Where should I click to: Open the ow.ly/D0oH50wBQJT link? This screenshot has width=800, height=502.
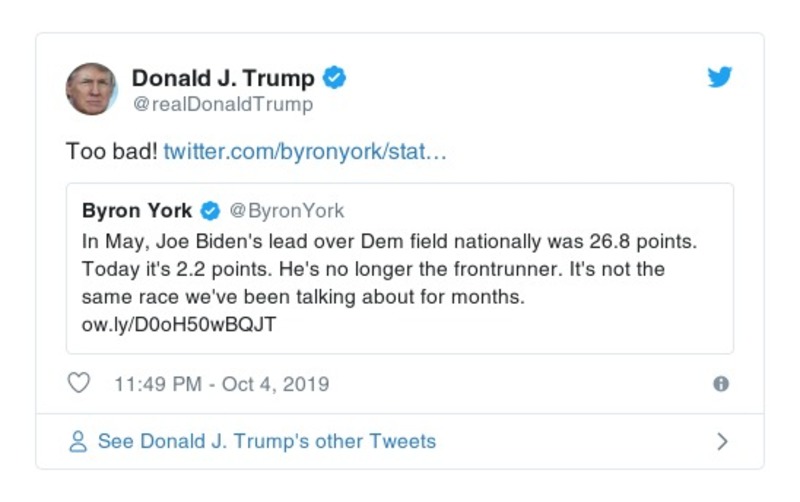click(179, 324)
